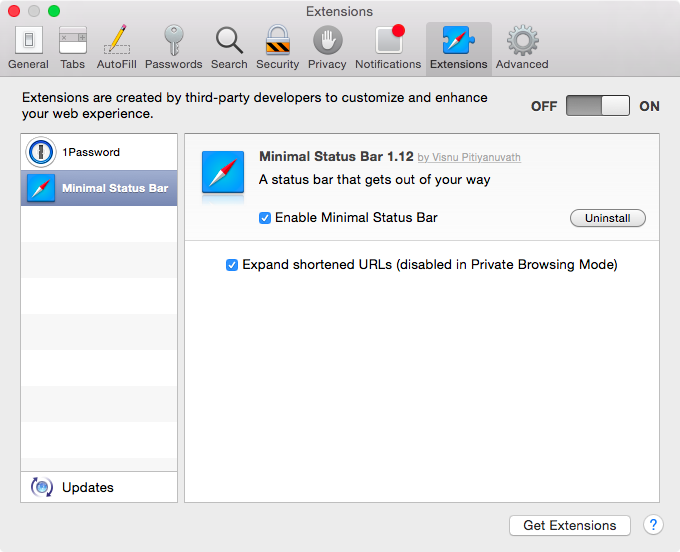Uncheck Expand shortened URLs option
The height and width of the screenshot is (552, 680).
tap(232, 265)
